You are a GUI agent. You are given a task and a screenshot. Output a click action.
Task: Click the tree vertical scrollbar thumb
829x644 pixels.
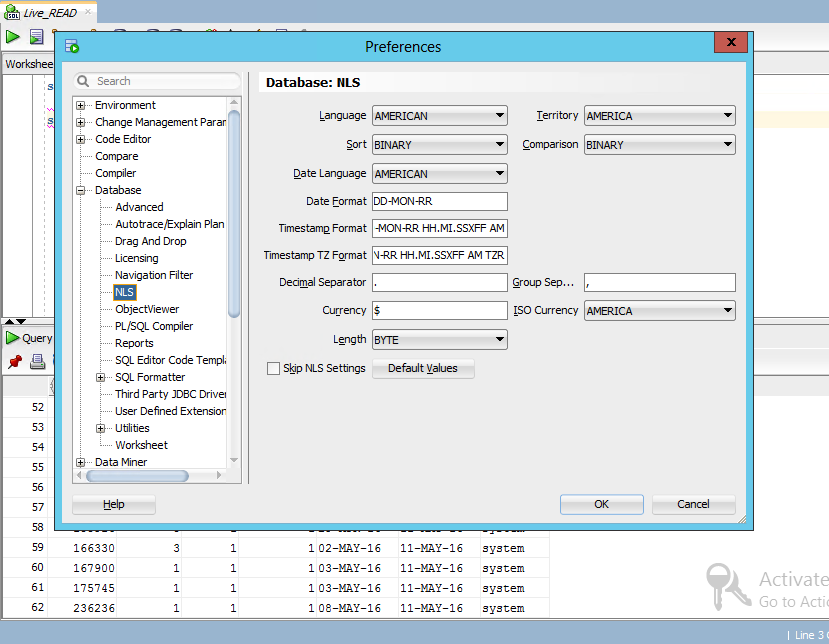tap(234, 214)
